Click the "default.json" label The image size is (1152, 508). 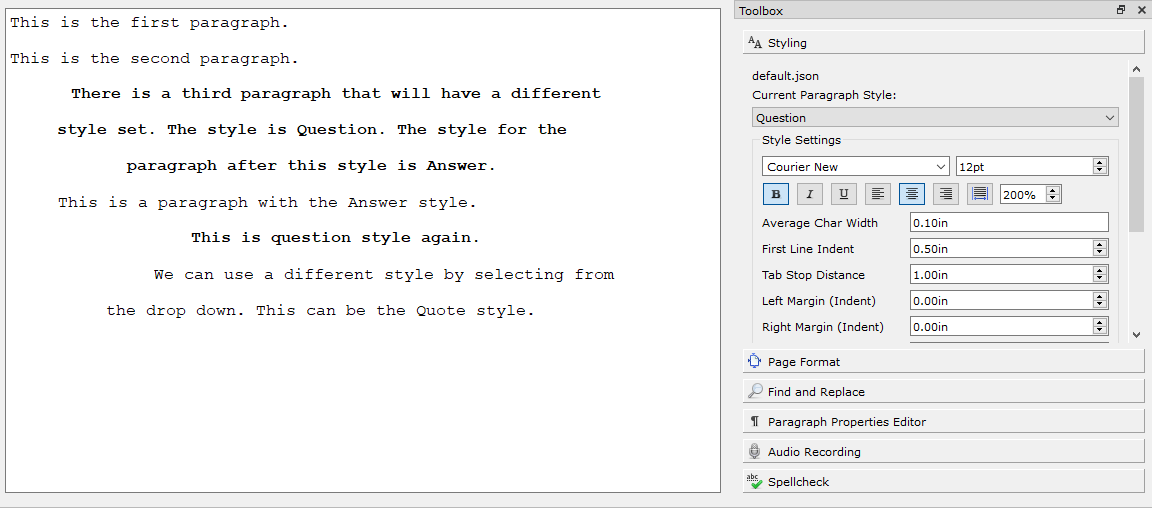785,76
